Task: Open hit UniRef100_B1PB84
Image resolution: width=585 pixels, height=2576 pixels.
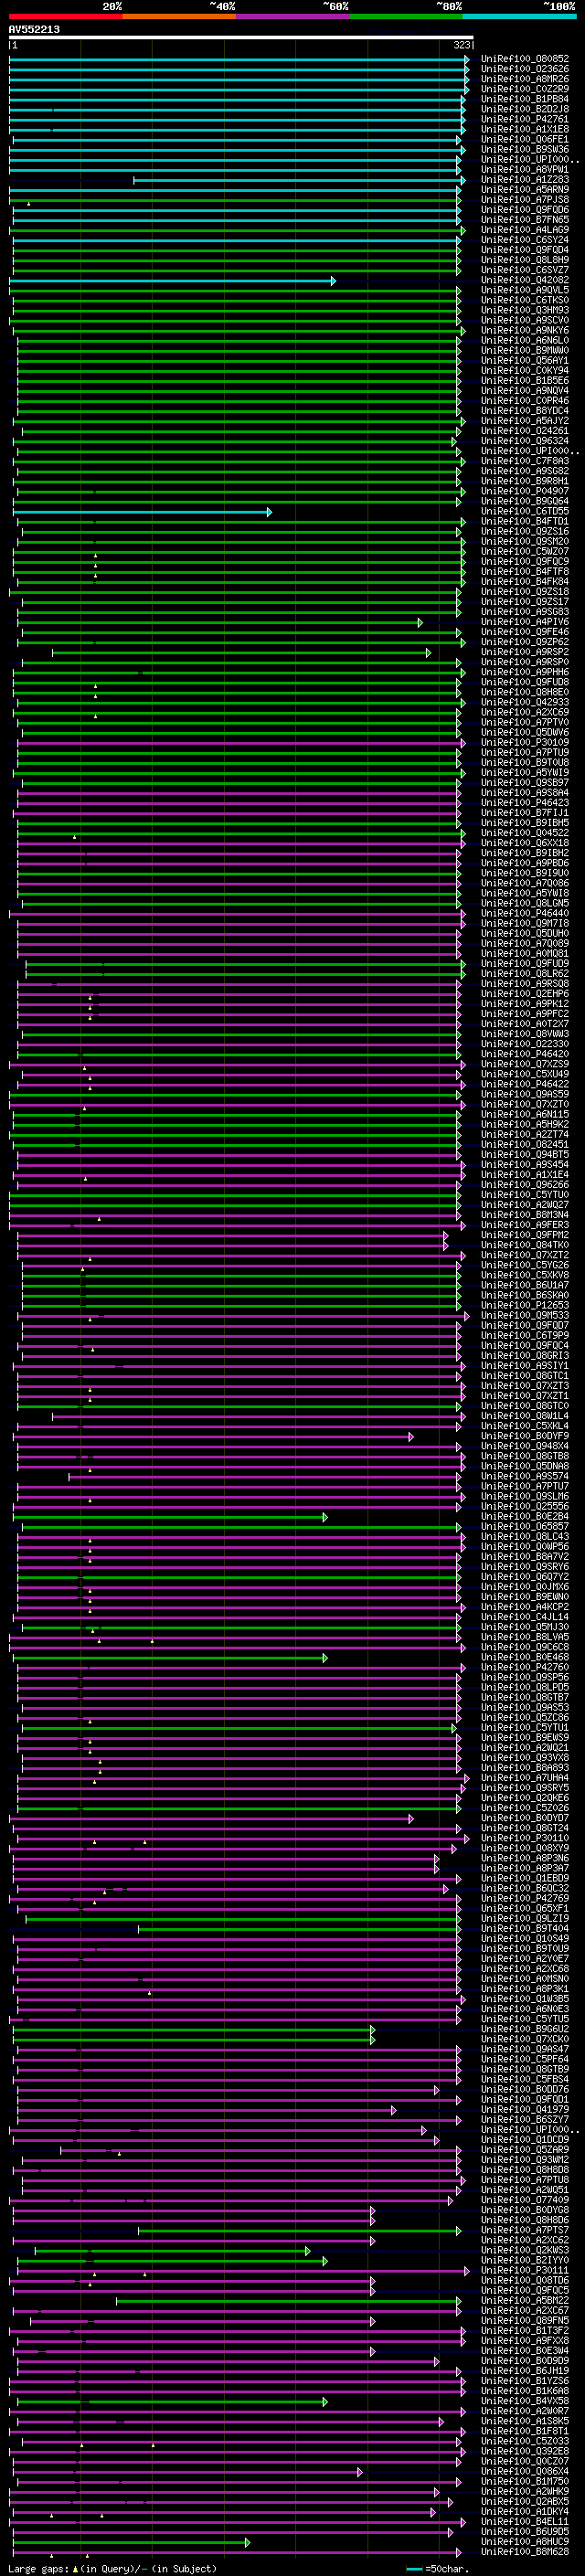Action: tap(525, 99)
